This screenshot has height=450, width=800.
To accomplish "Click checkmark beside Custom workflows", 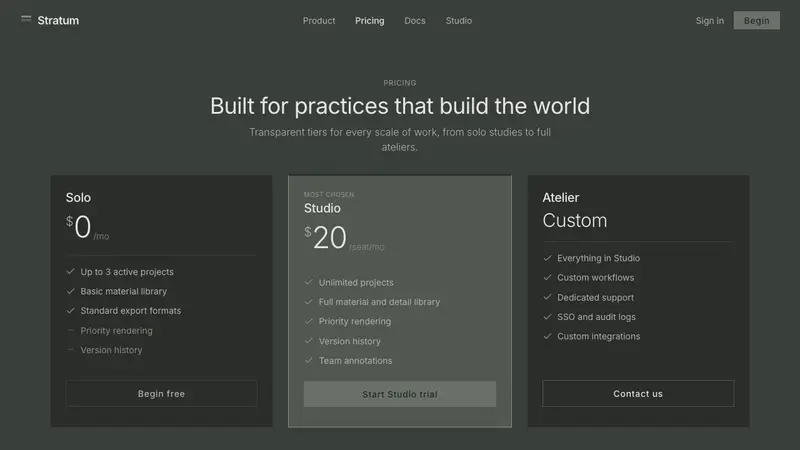I will point(547,277).
